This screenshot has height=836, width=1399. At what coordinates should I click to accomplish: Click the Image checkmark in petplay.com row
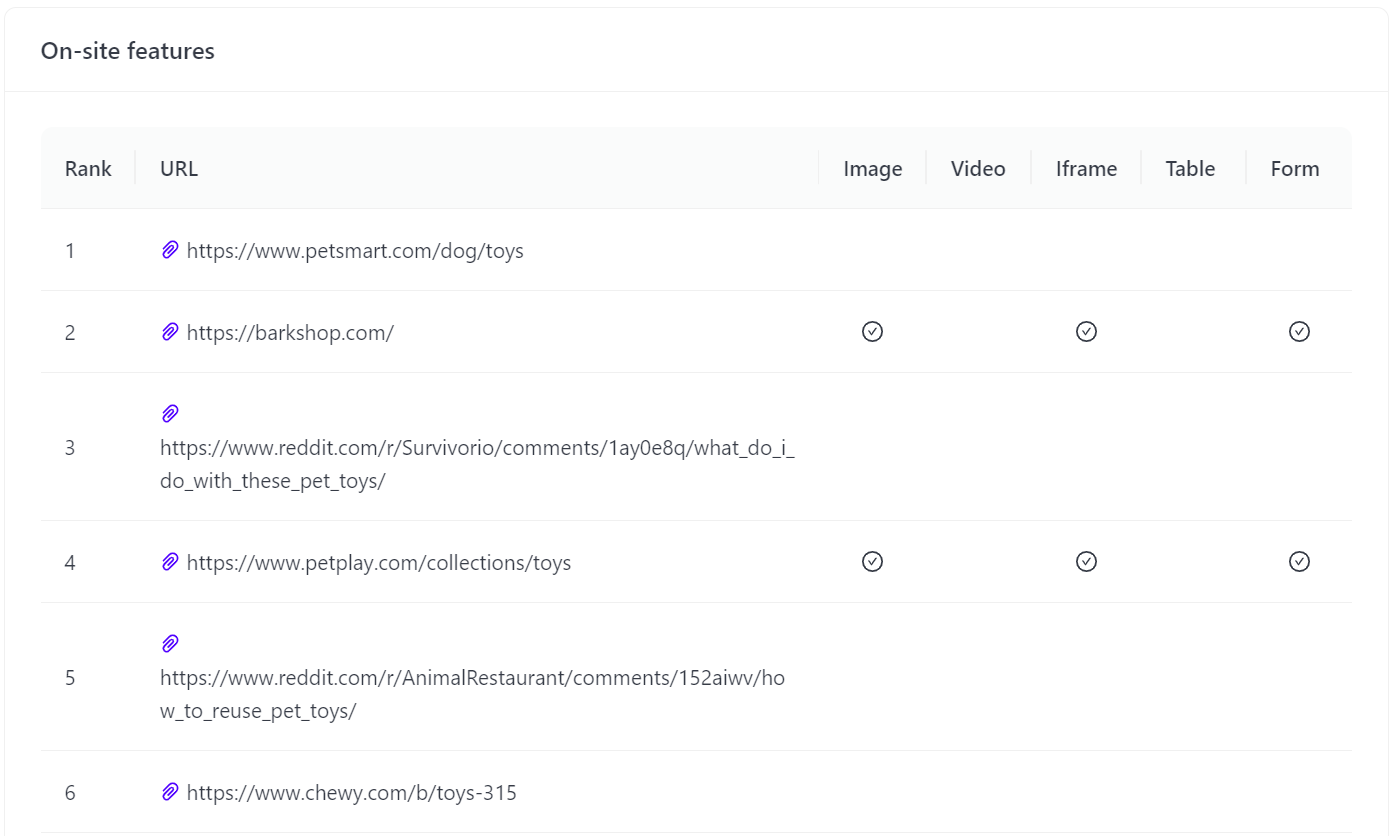click(872, 561)
